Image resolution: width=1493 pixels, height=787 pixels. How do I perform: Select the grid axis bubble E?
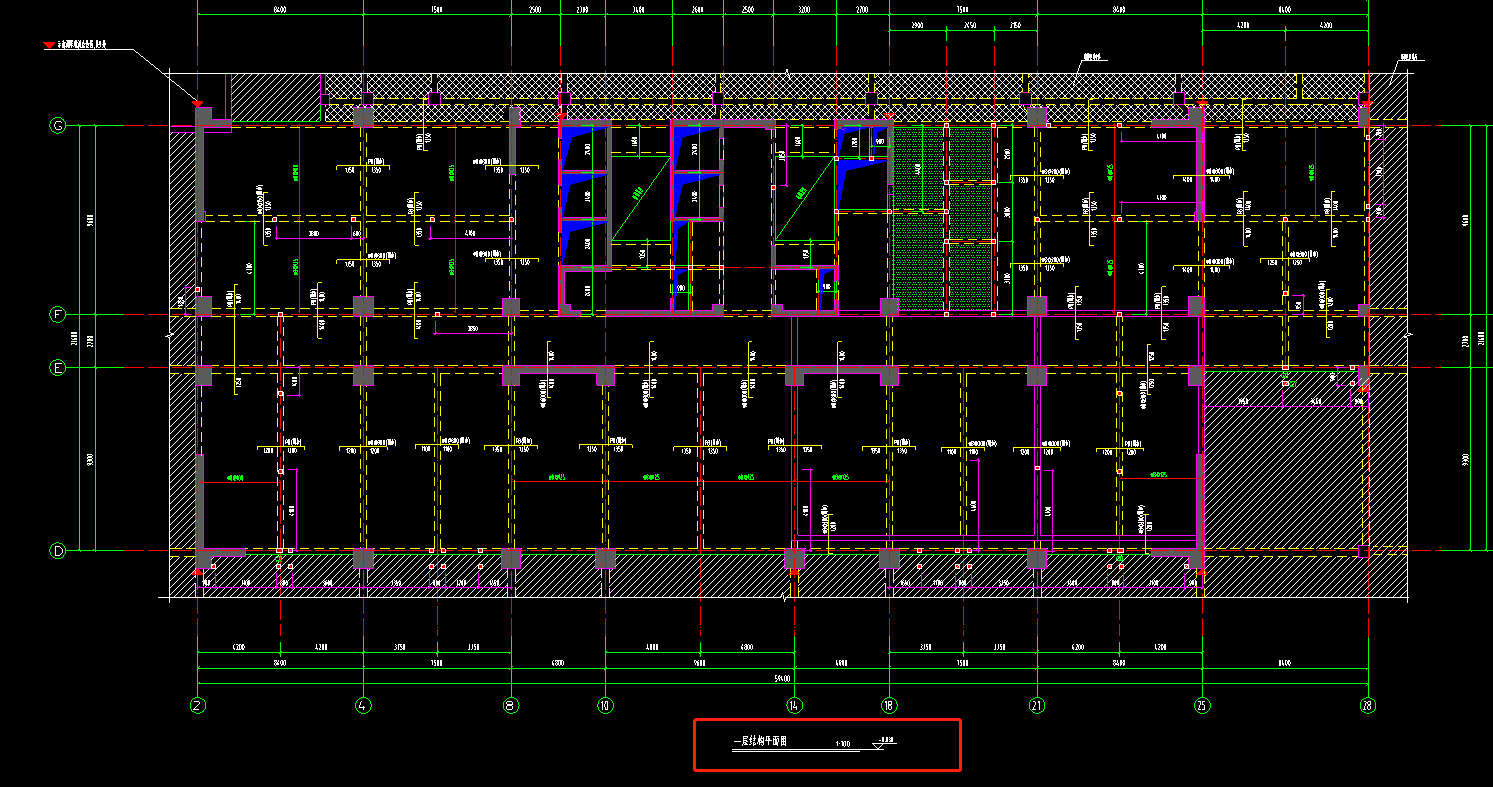pos(58,368)
